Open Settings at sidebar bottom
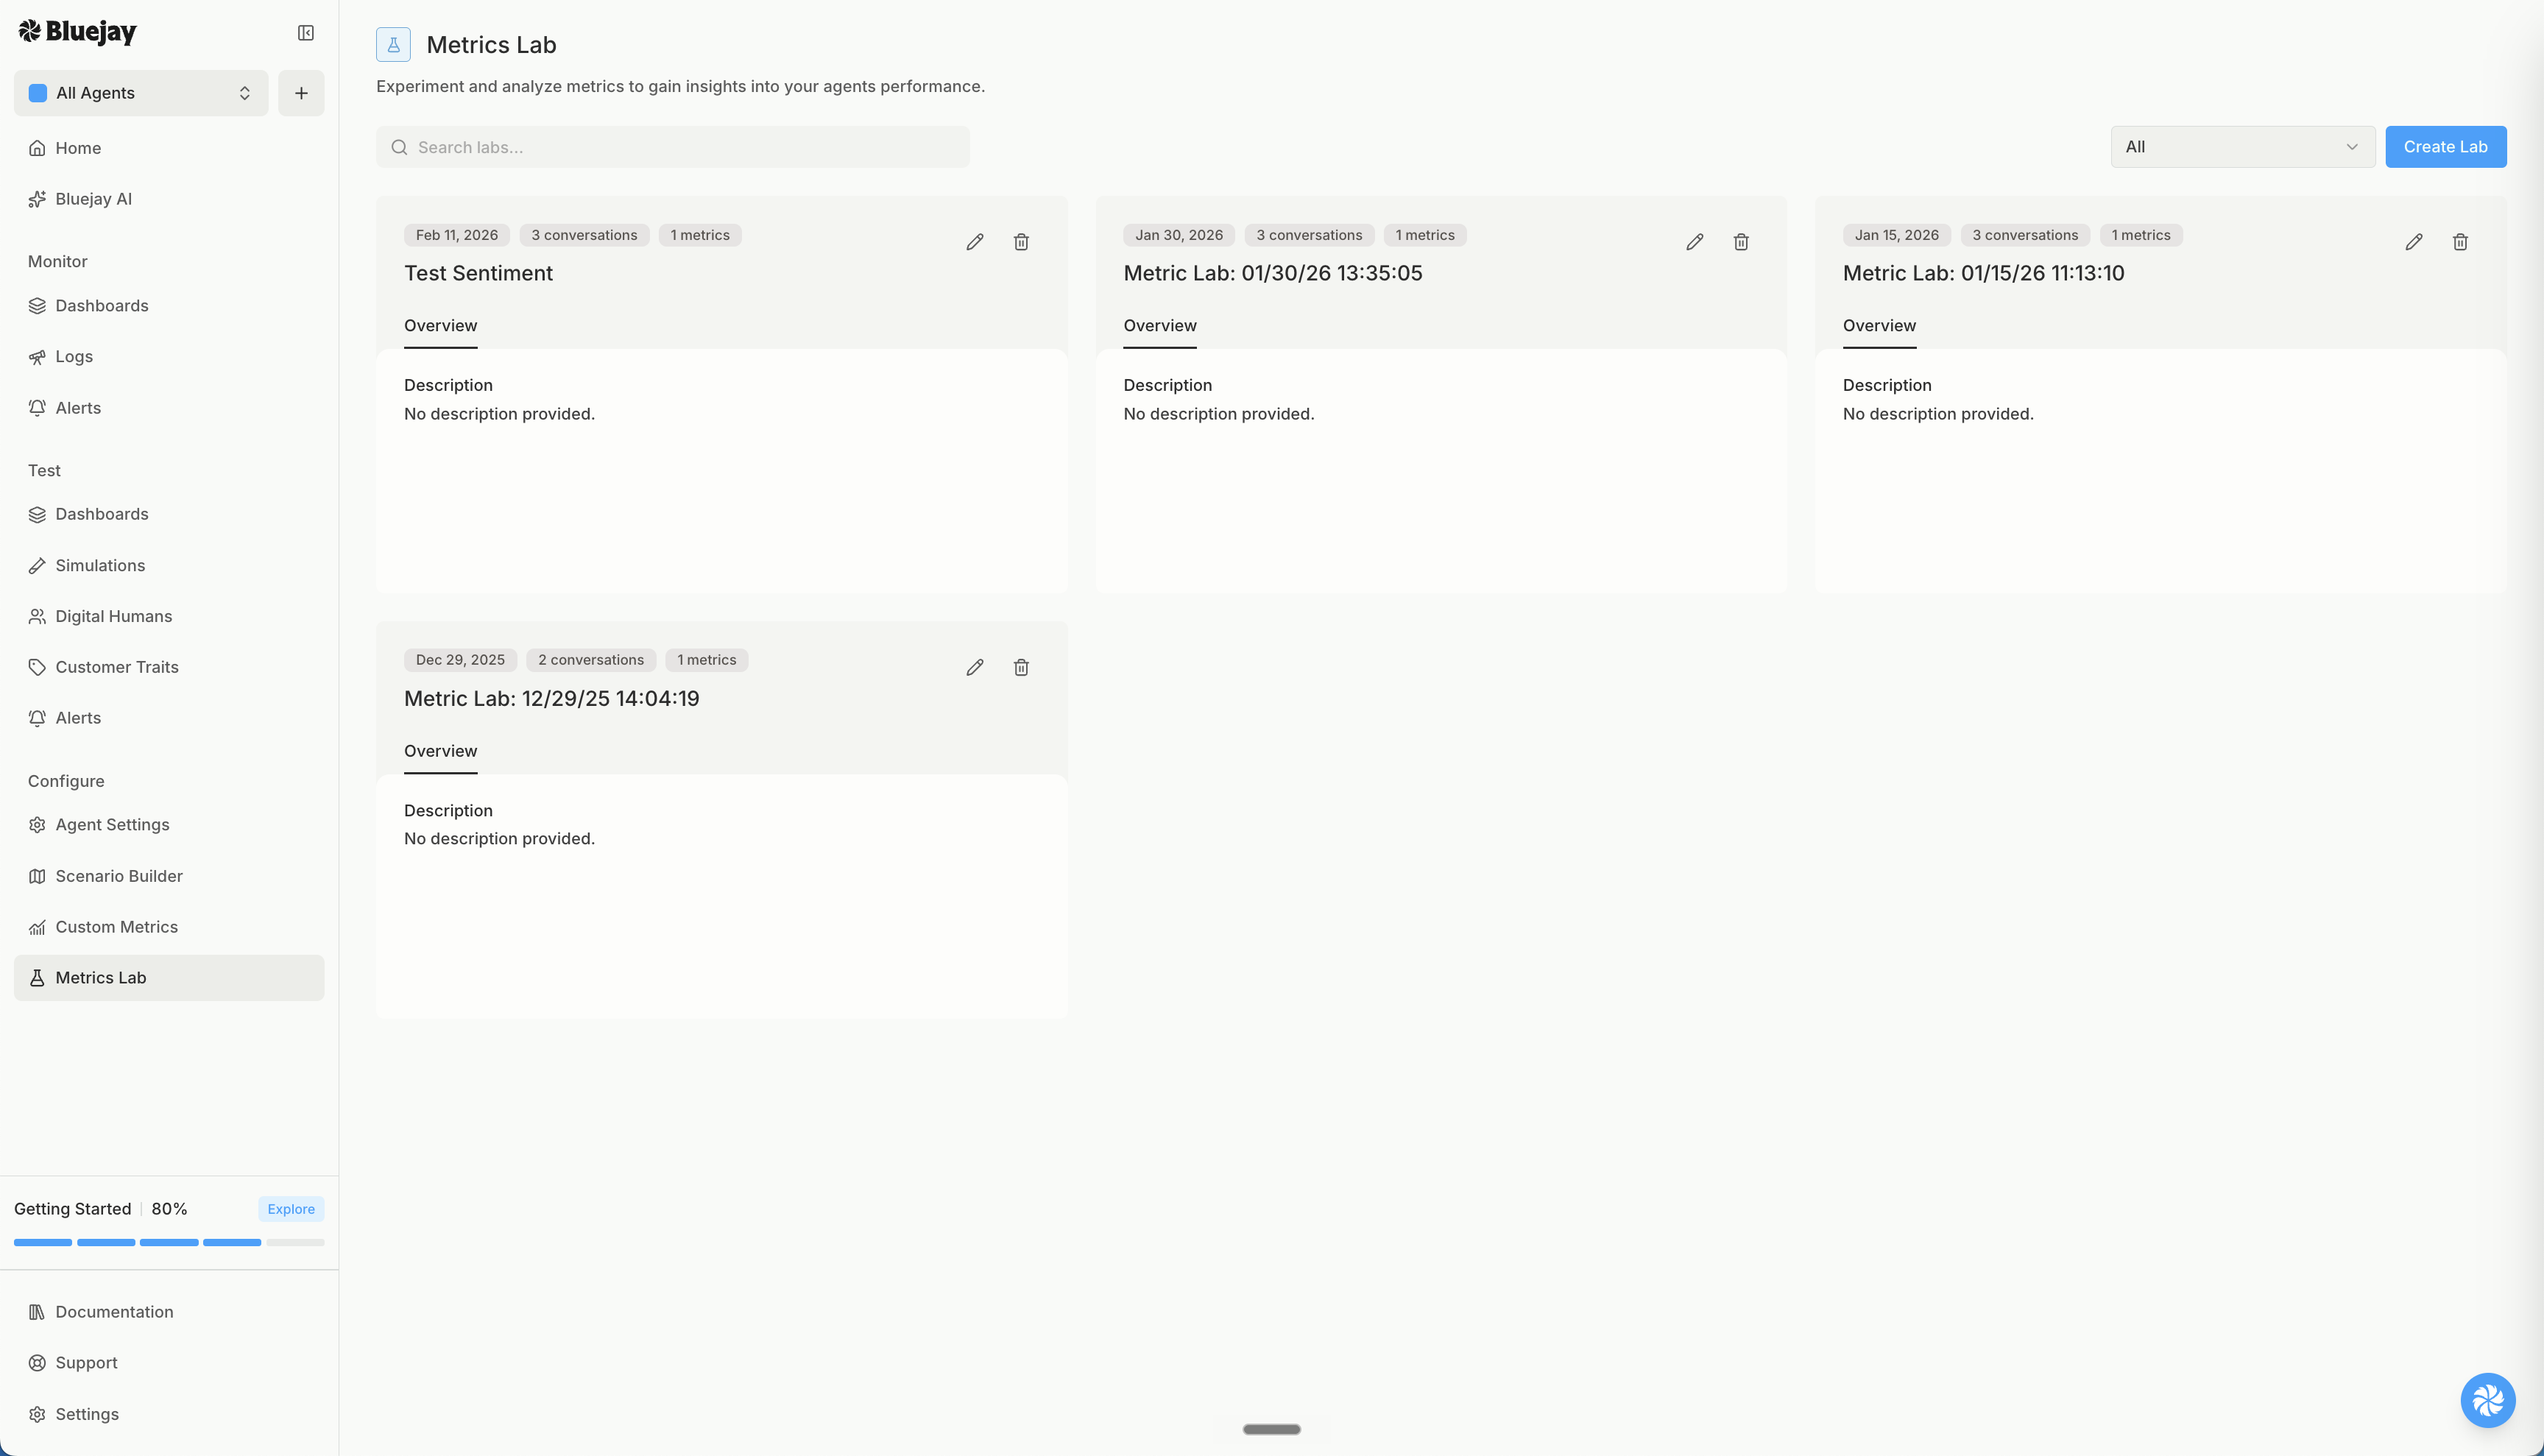 [x=169, y=1414]
